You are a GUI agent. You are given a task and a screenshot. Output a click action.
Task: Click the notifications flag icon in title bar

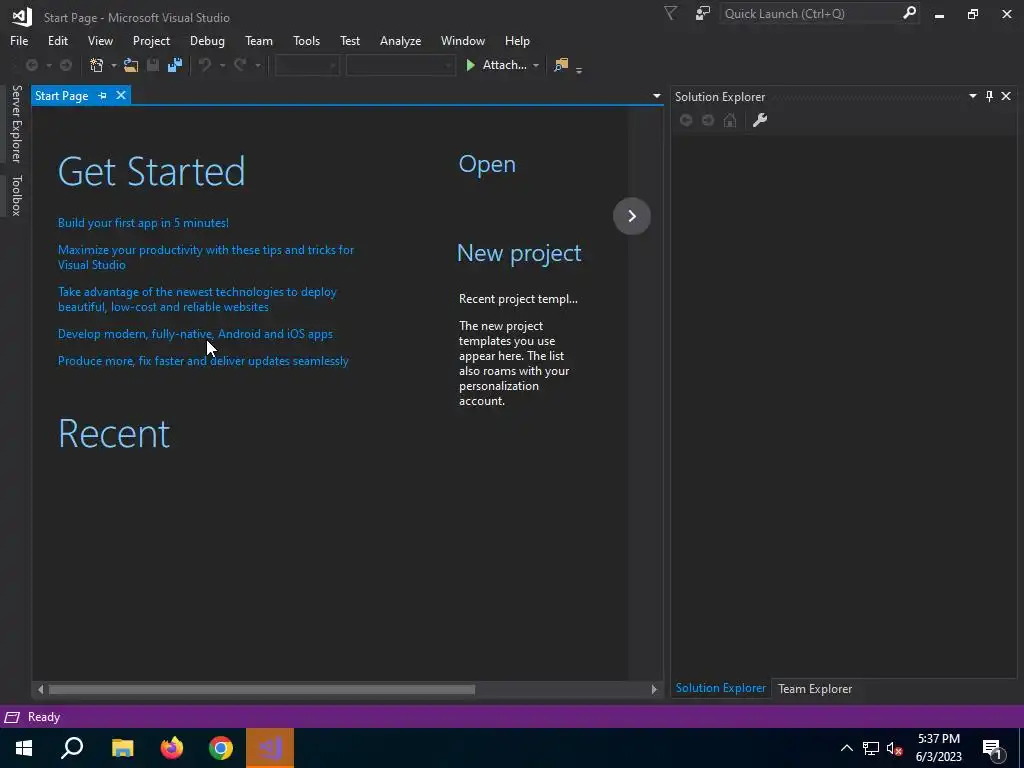[670, 14]
